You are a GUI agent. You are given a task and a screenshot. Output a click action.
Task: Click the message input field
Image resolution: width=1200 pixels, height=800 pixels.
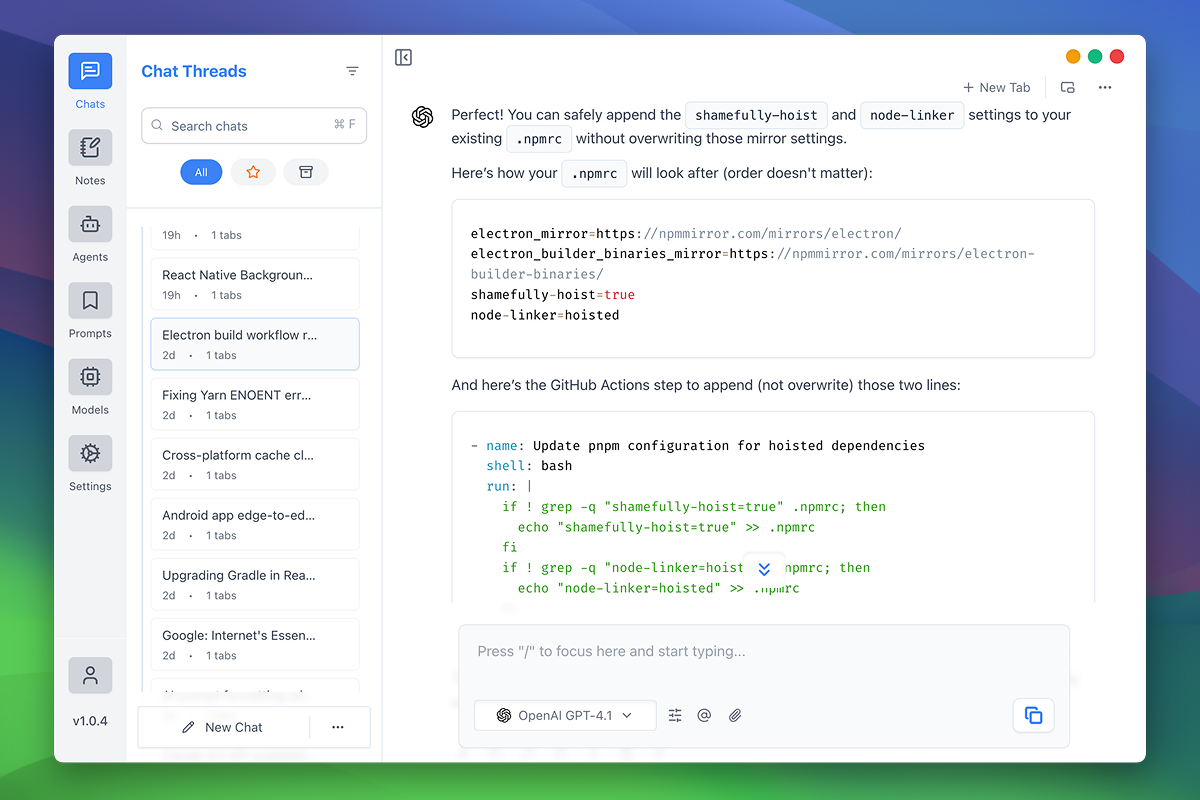[x=764, y=652]
